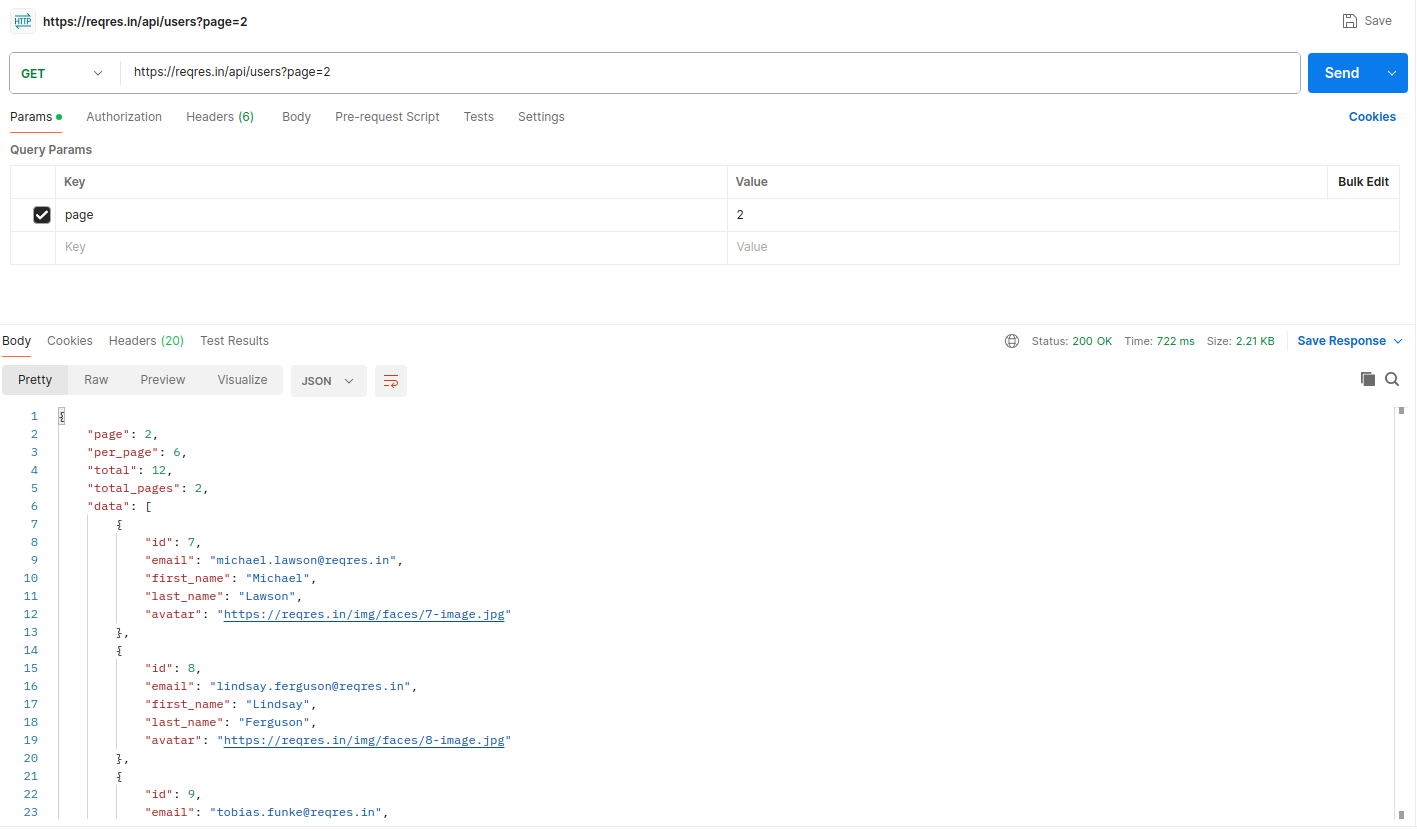The width and height of the screenshot is (1417, 831).
Task: Click the globe network icon near response status
Action: [1011, 340]
